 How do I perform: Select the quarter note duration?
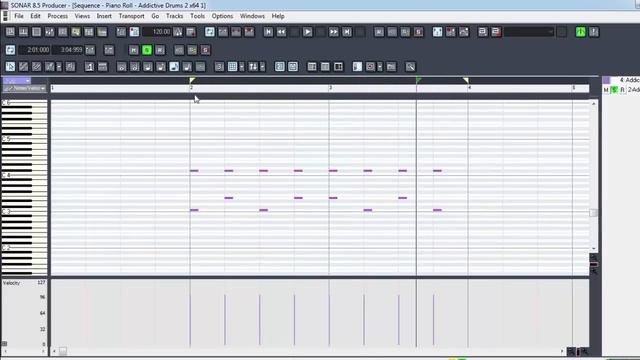(148, 67)
